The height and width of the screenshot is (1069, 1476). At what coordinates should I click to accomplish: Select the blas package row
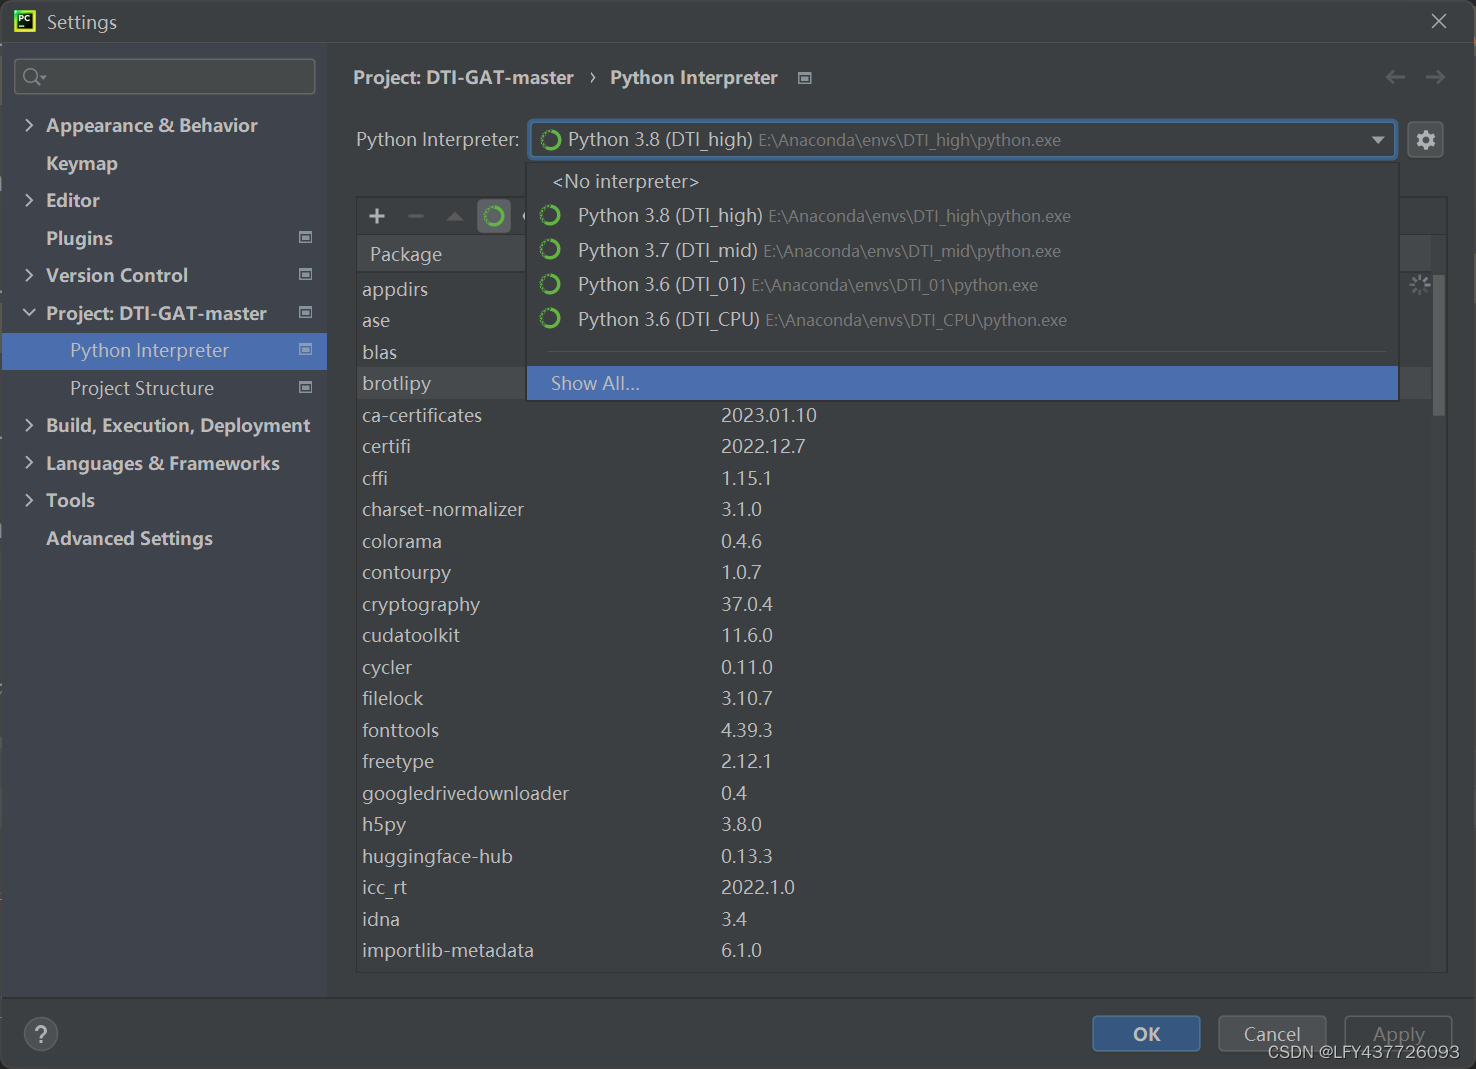click(x=441, y=352)
